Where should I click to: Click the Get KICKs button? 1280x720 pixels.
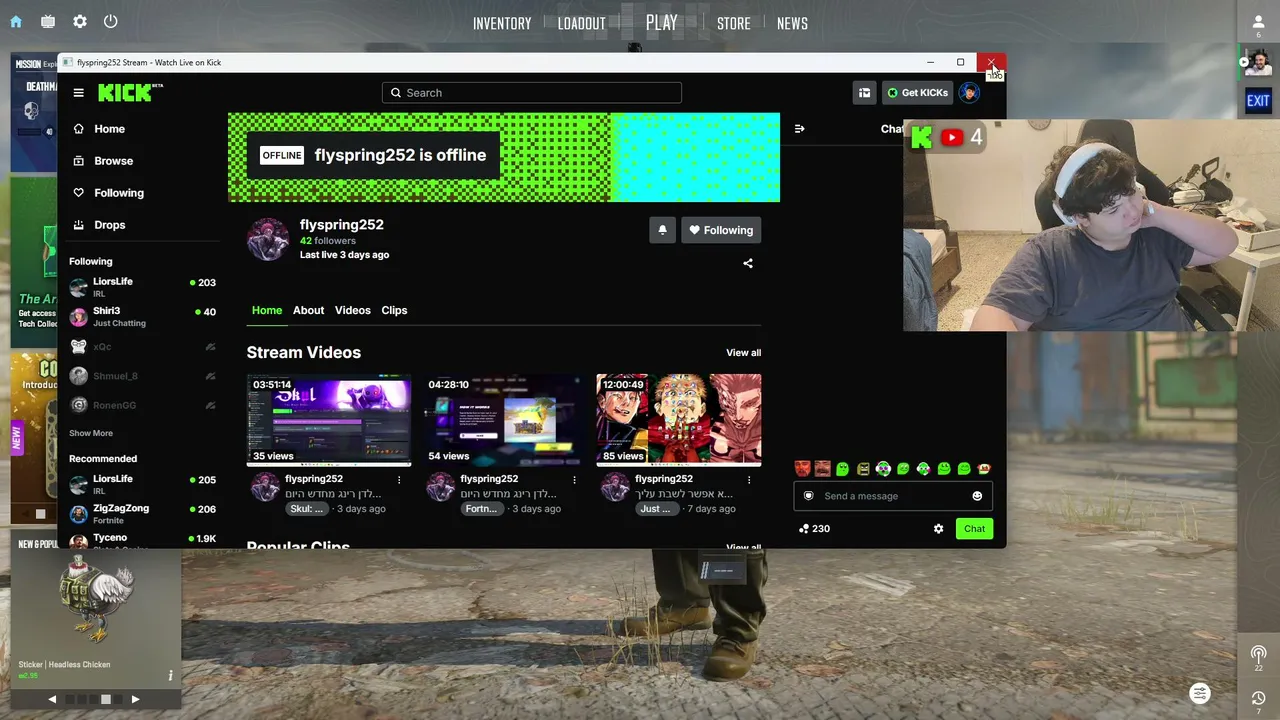(x=917, y=93)
